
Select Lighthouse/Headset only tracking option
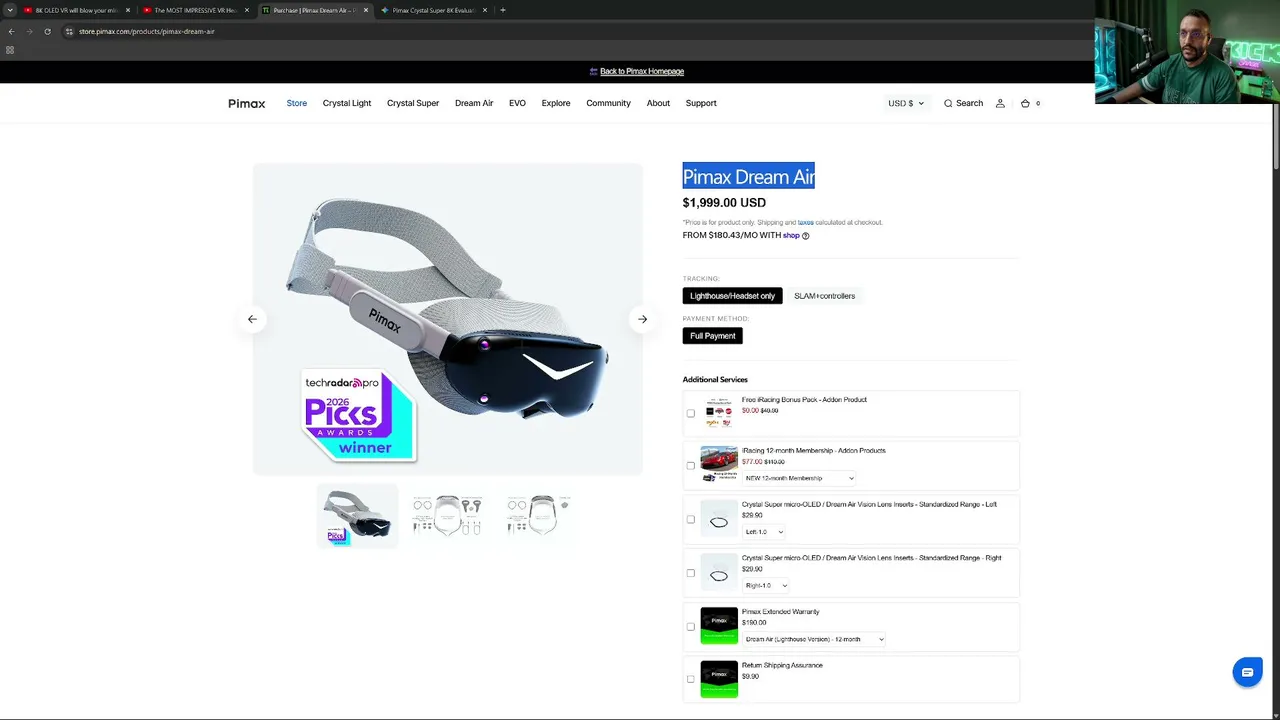click(x=732, y=296)
